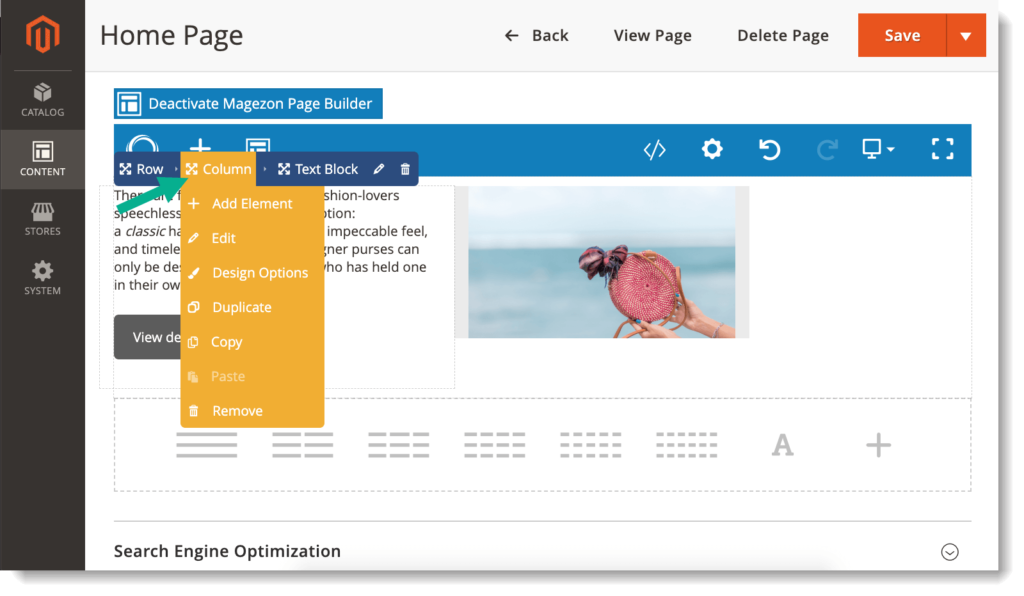Click the partially hidden View button
This screenshot has height=596, width=1024.
(x=148, y=337)
